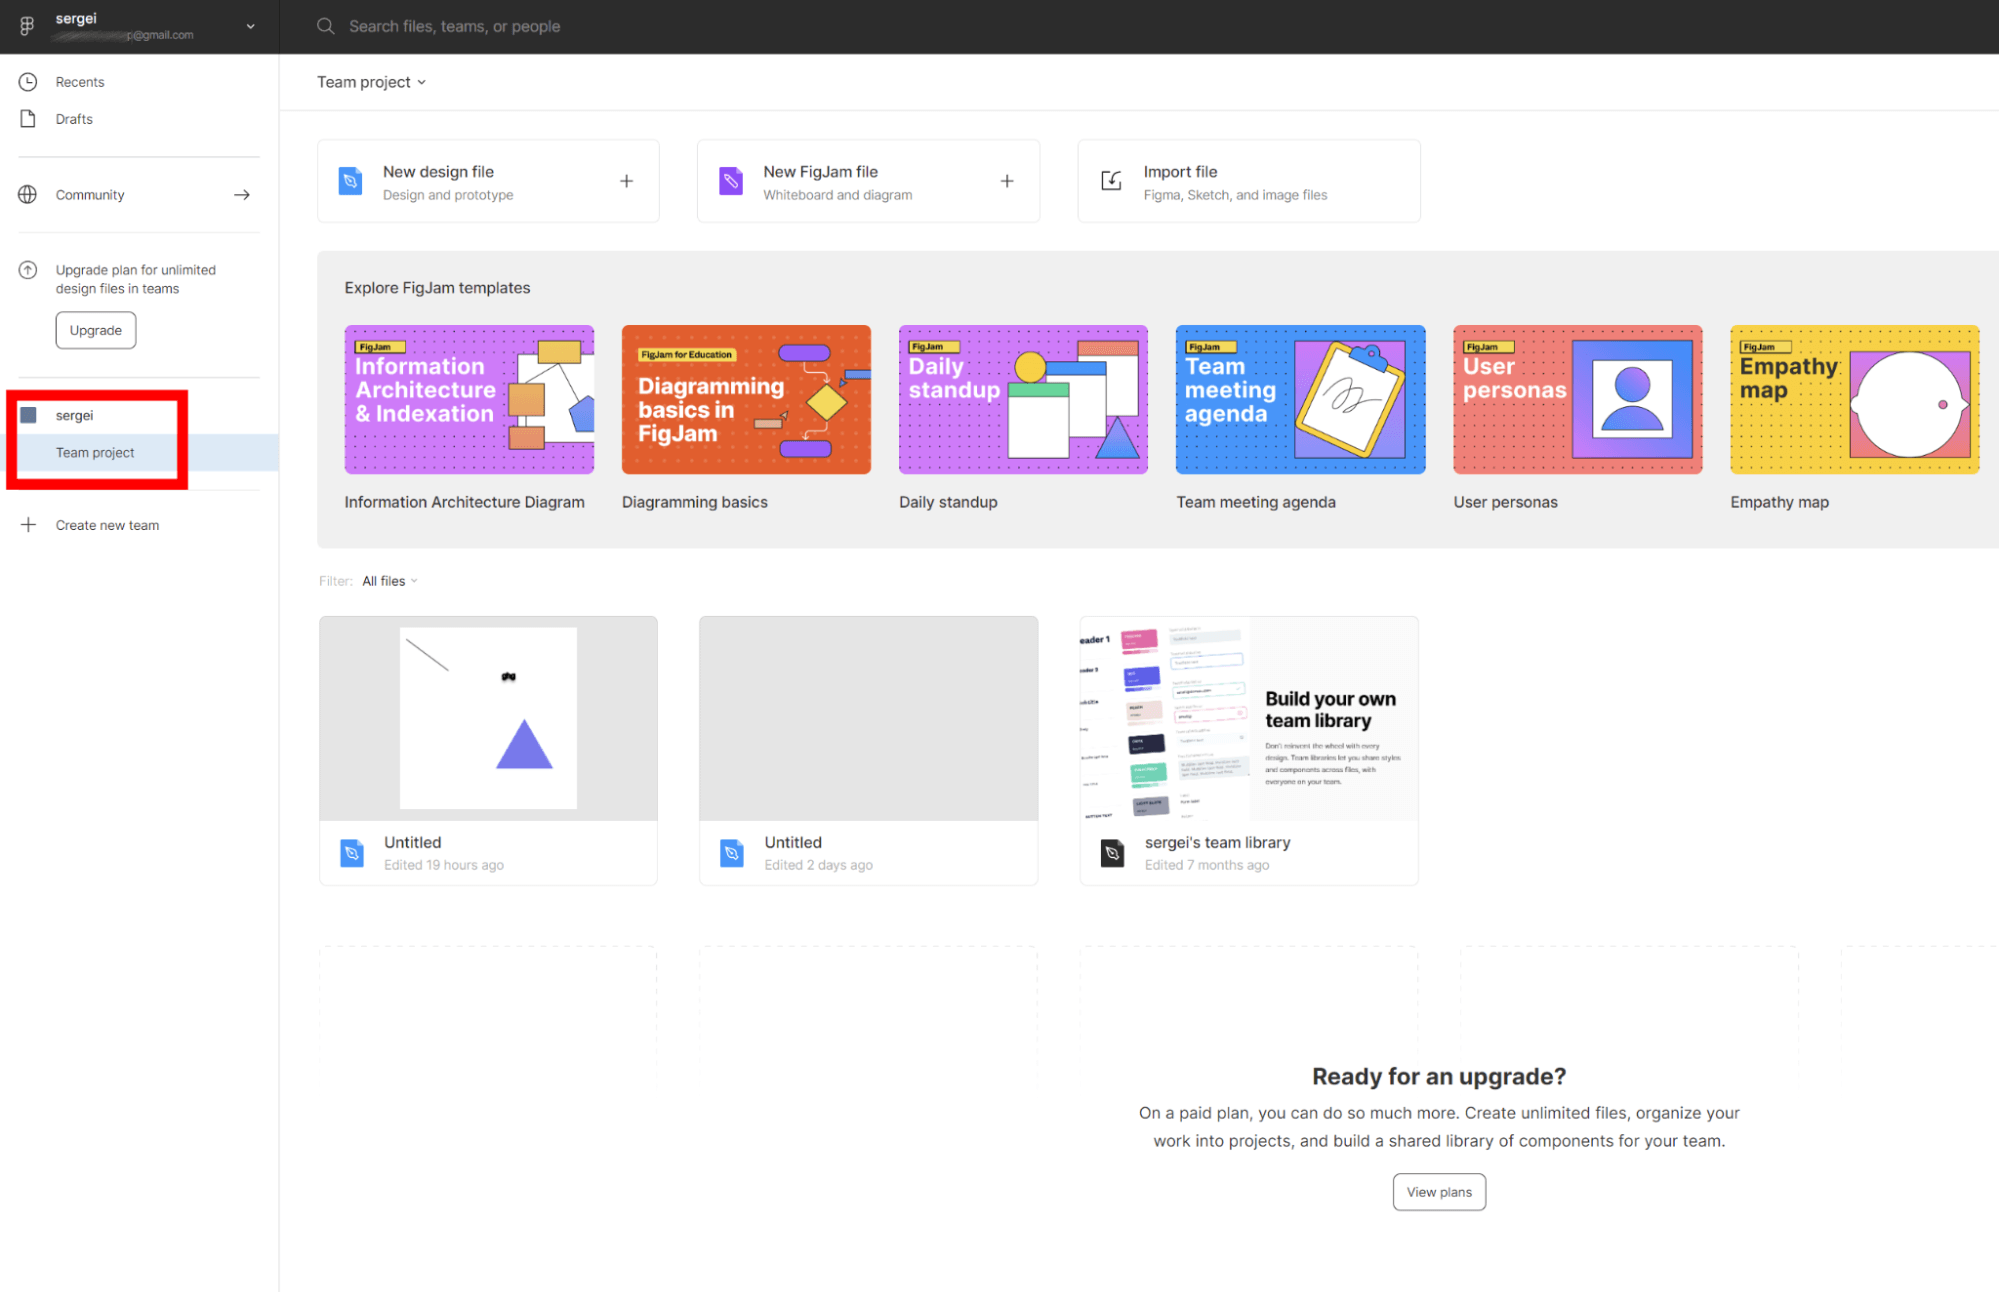Click the Create new team link

(107, 525)
